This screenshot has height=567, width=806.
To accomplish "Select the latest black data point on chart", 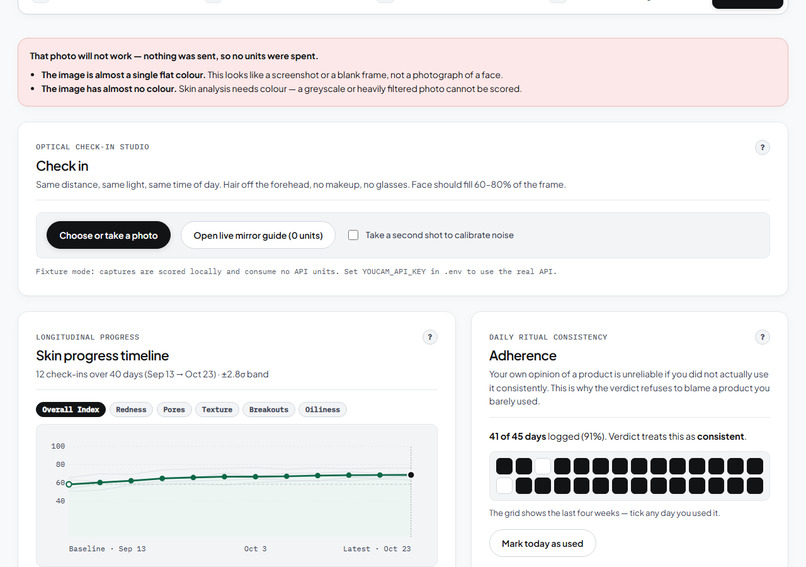I will pos(411,475).
